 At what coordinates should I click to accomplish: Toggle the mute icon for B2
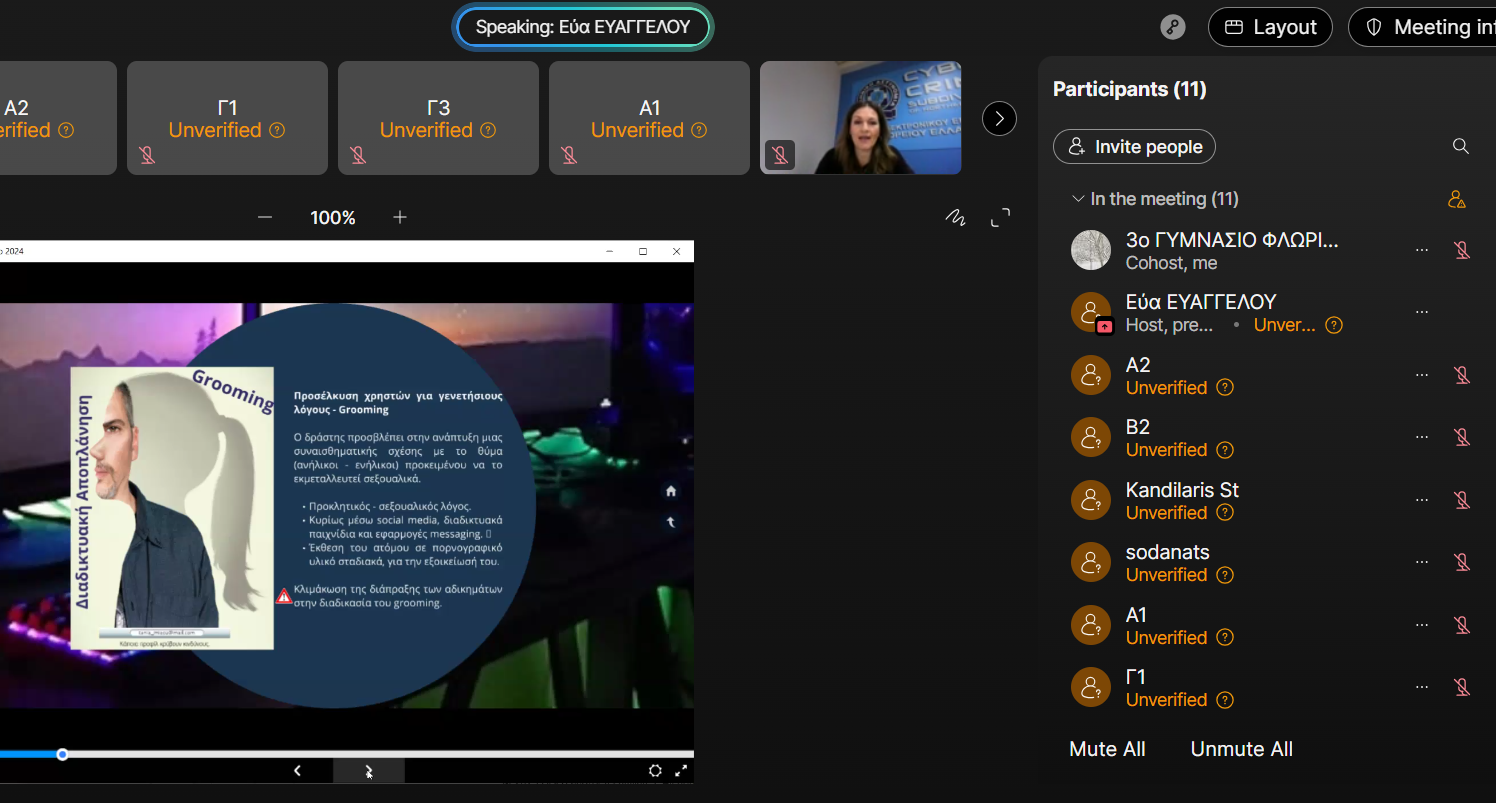pyautogui.click(x=1461, y=437)
